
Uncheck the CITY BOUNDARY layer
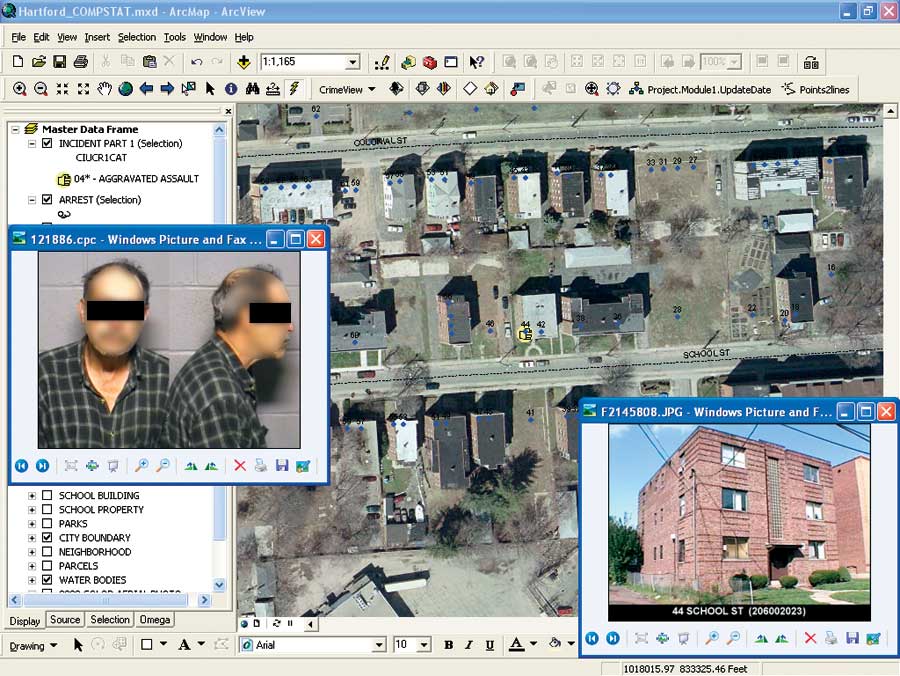tap(47, 538)
